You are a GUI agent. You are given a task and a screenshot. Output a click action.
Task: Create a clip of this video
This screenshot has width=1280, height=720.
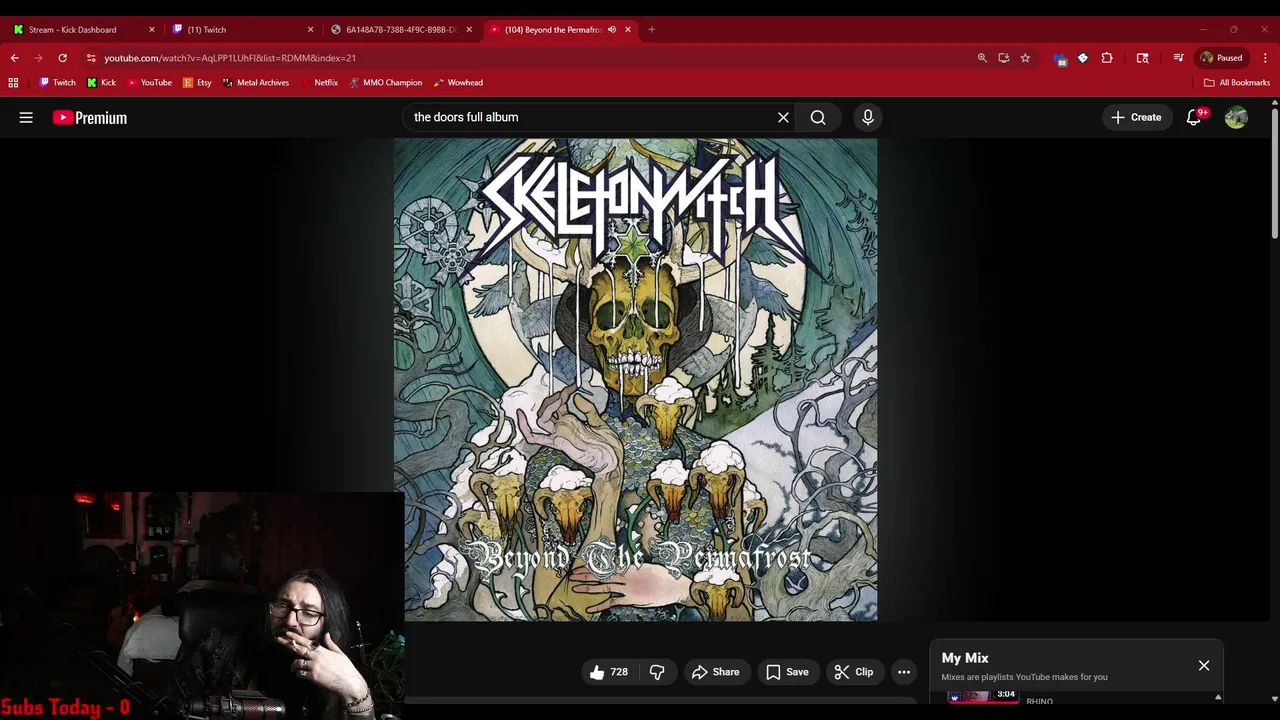(854, 672)
